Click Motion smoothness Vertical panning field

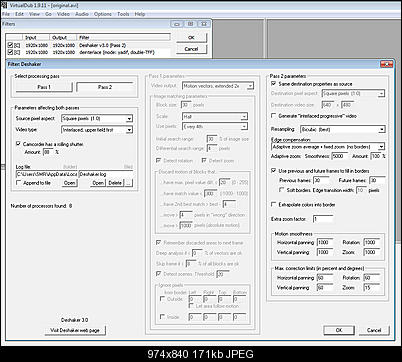click(x=325, y=252)
